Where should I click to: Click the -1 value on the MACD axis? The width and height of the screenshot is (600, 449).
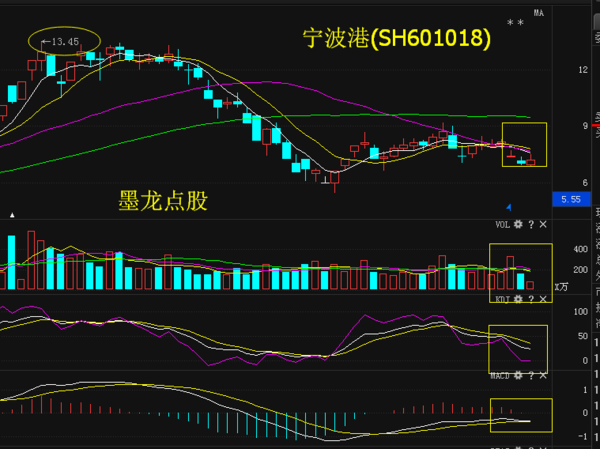coord(583,437)
